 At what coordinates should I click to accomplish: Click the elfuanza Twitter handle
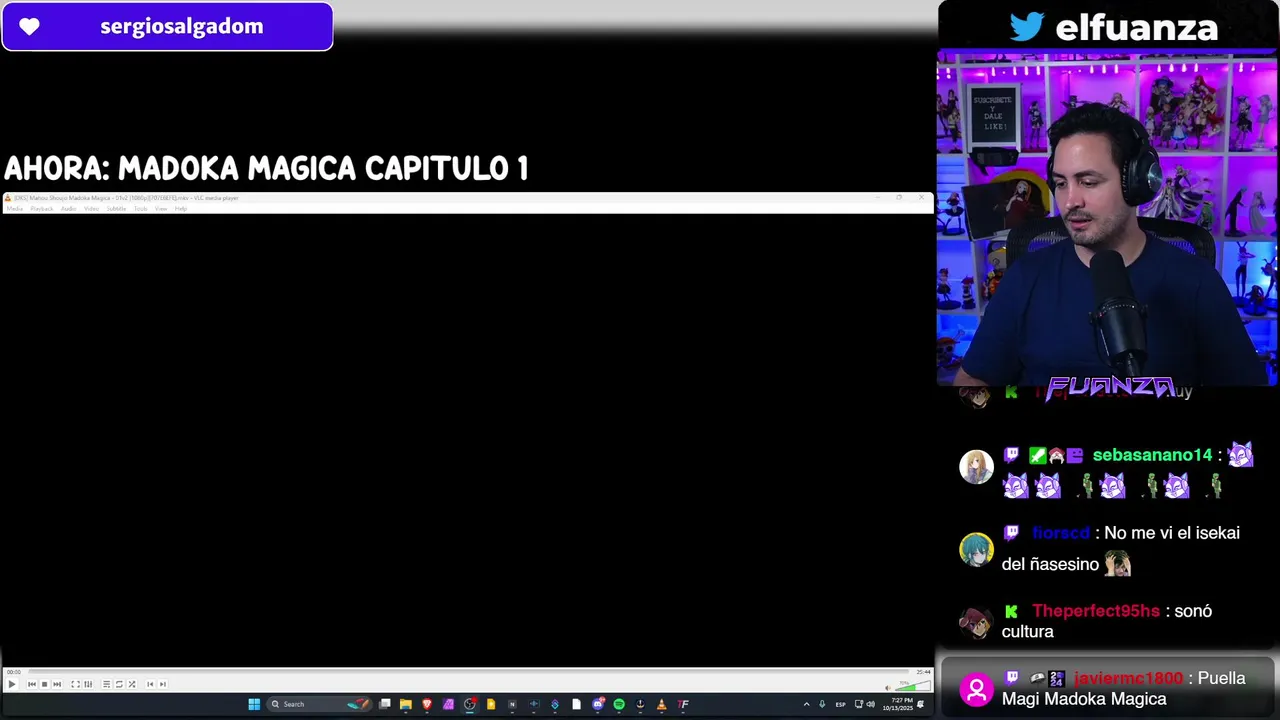click(1137, 27)
